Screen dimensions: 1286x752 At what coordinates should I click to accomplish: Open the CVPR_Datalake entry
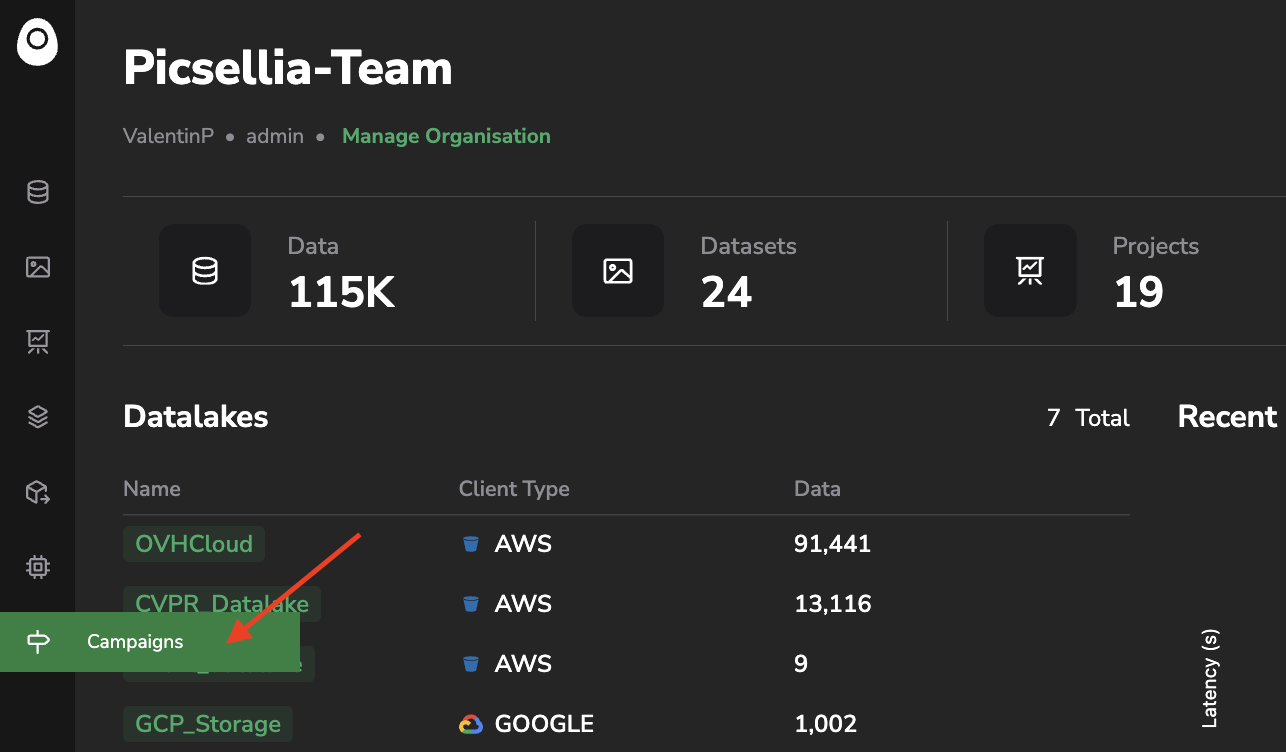222,603
